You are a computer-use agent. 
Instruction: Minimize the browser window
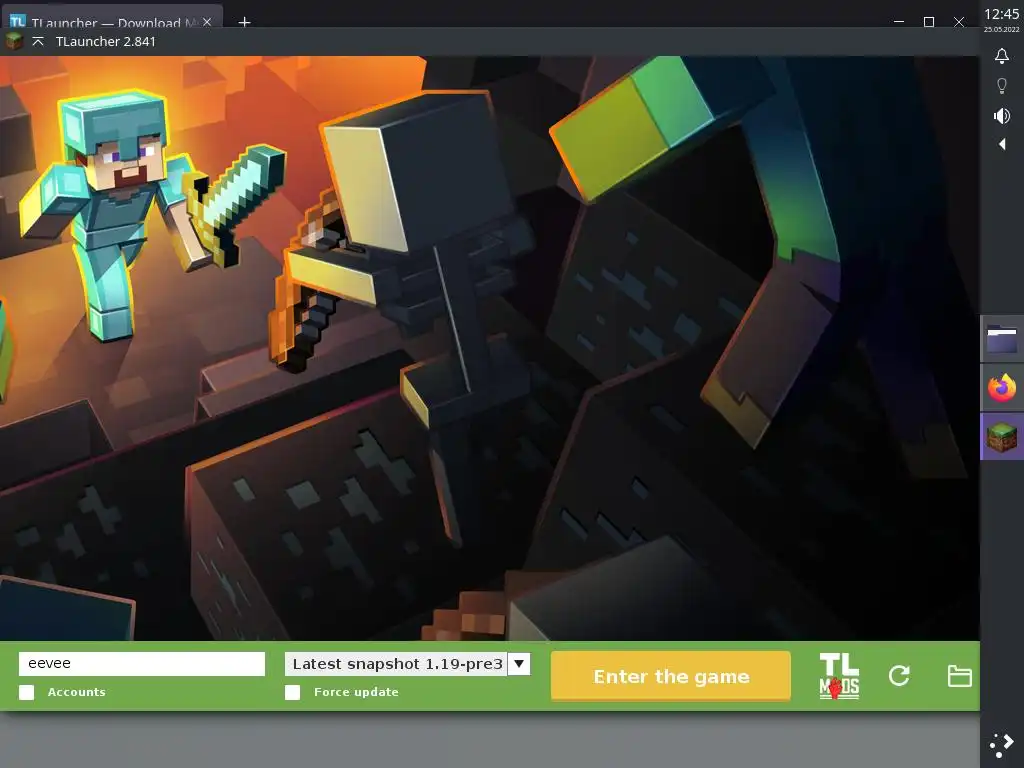pos(899,22)
